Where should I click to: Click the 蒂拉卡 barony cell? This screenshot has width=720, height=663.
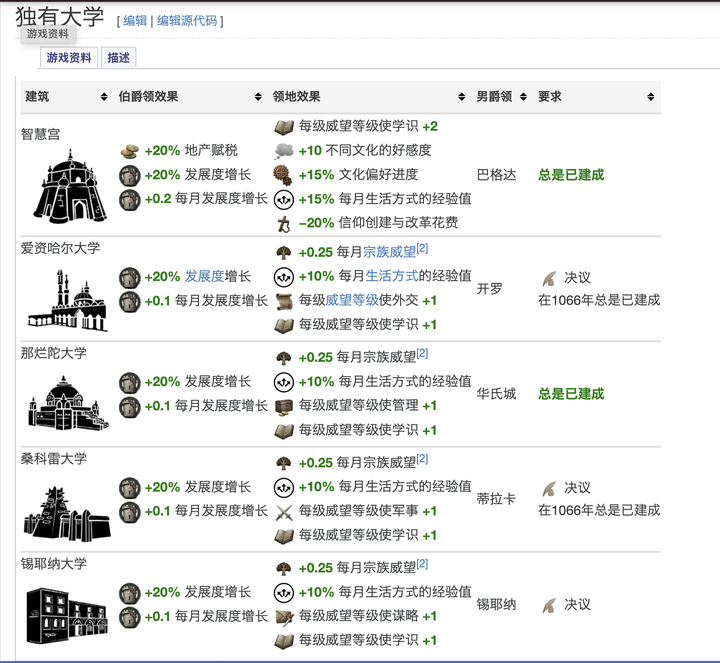point(496,499)
